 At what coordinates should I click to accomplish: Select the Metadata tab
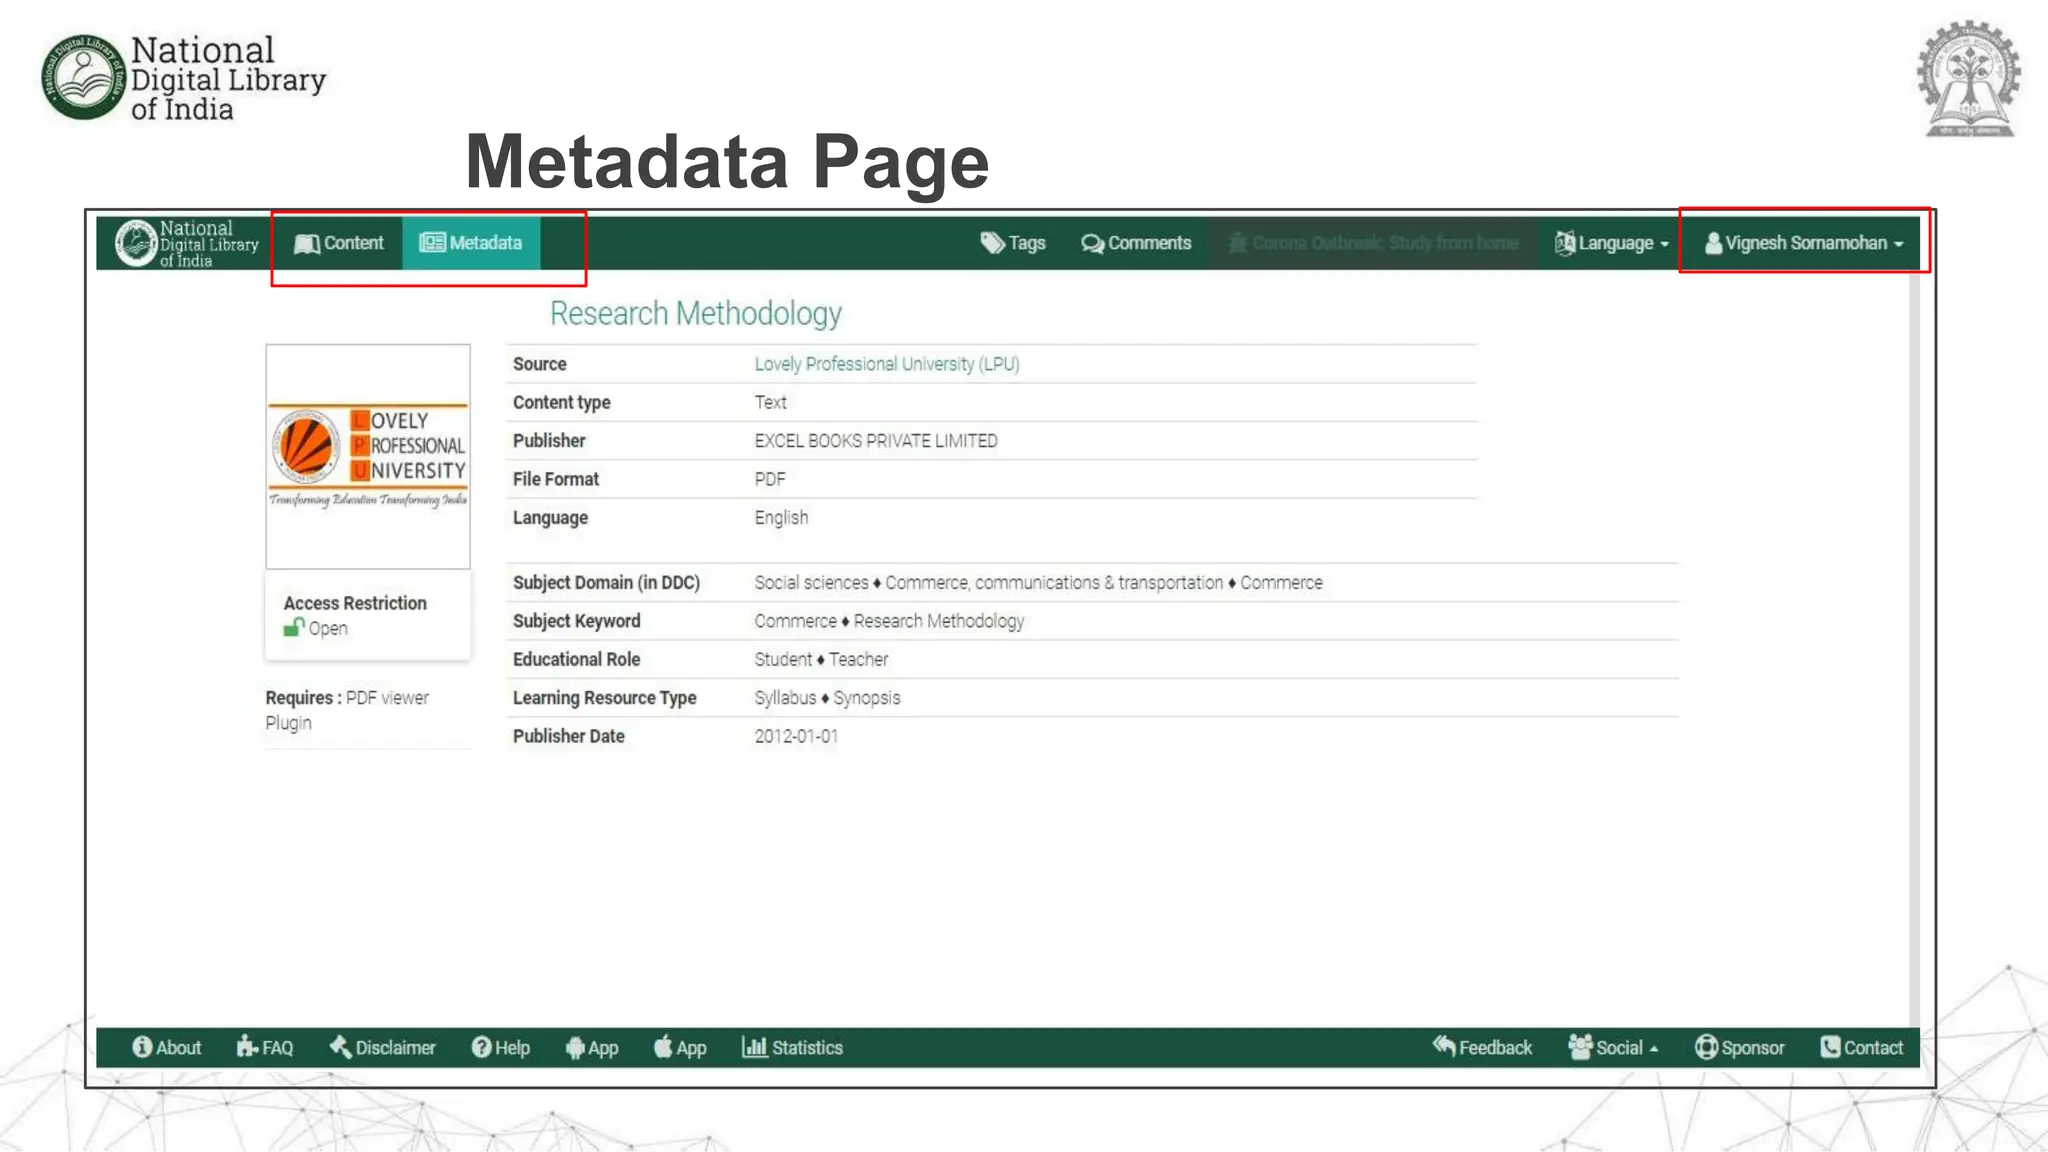tap(471, 243)
